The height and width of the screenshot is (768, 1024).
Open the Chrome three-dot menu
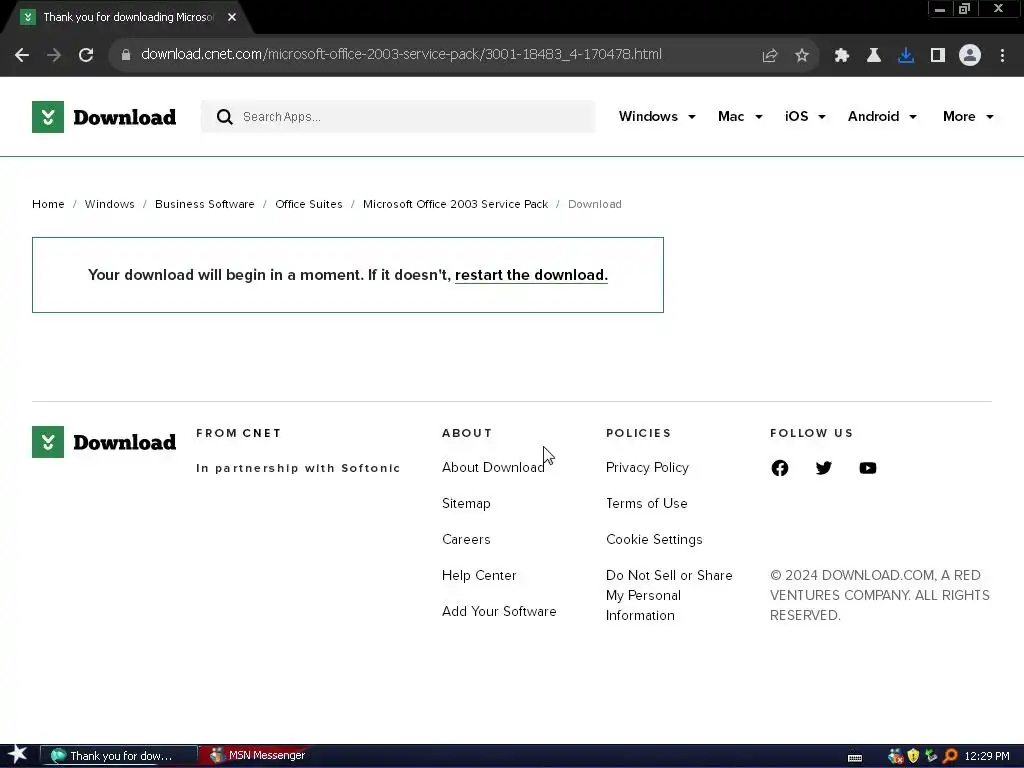pos(1002,55)
